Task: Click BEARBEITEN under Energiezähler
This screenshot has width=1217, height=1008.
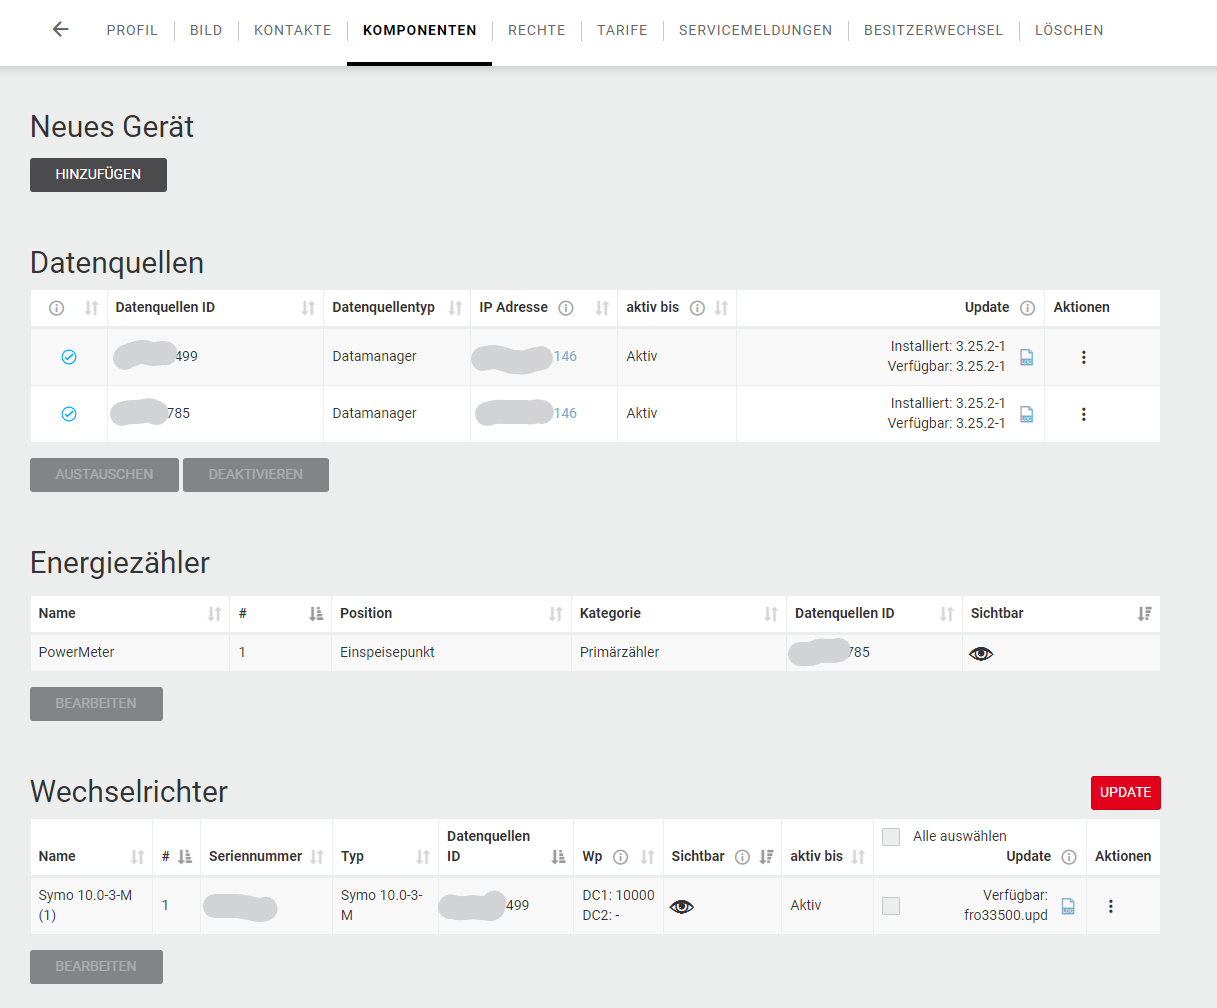Action: point(96,704)
